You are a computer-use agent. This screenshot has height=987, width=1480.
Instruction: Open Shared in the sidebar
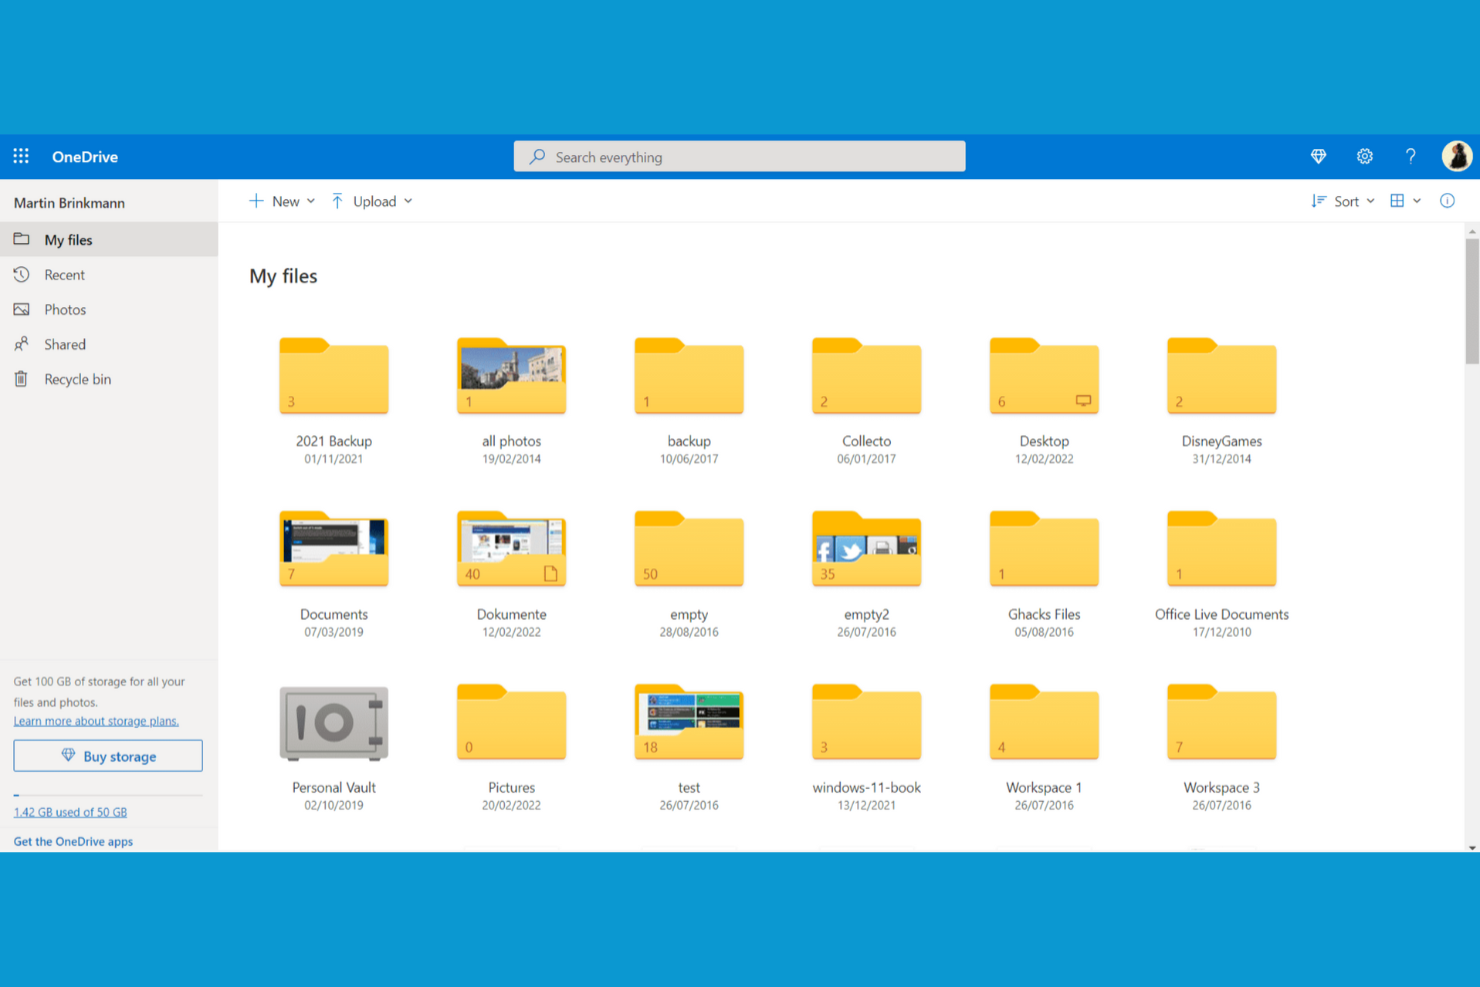pos(109,344)
